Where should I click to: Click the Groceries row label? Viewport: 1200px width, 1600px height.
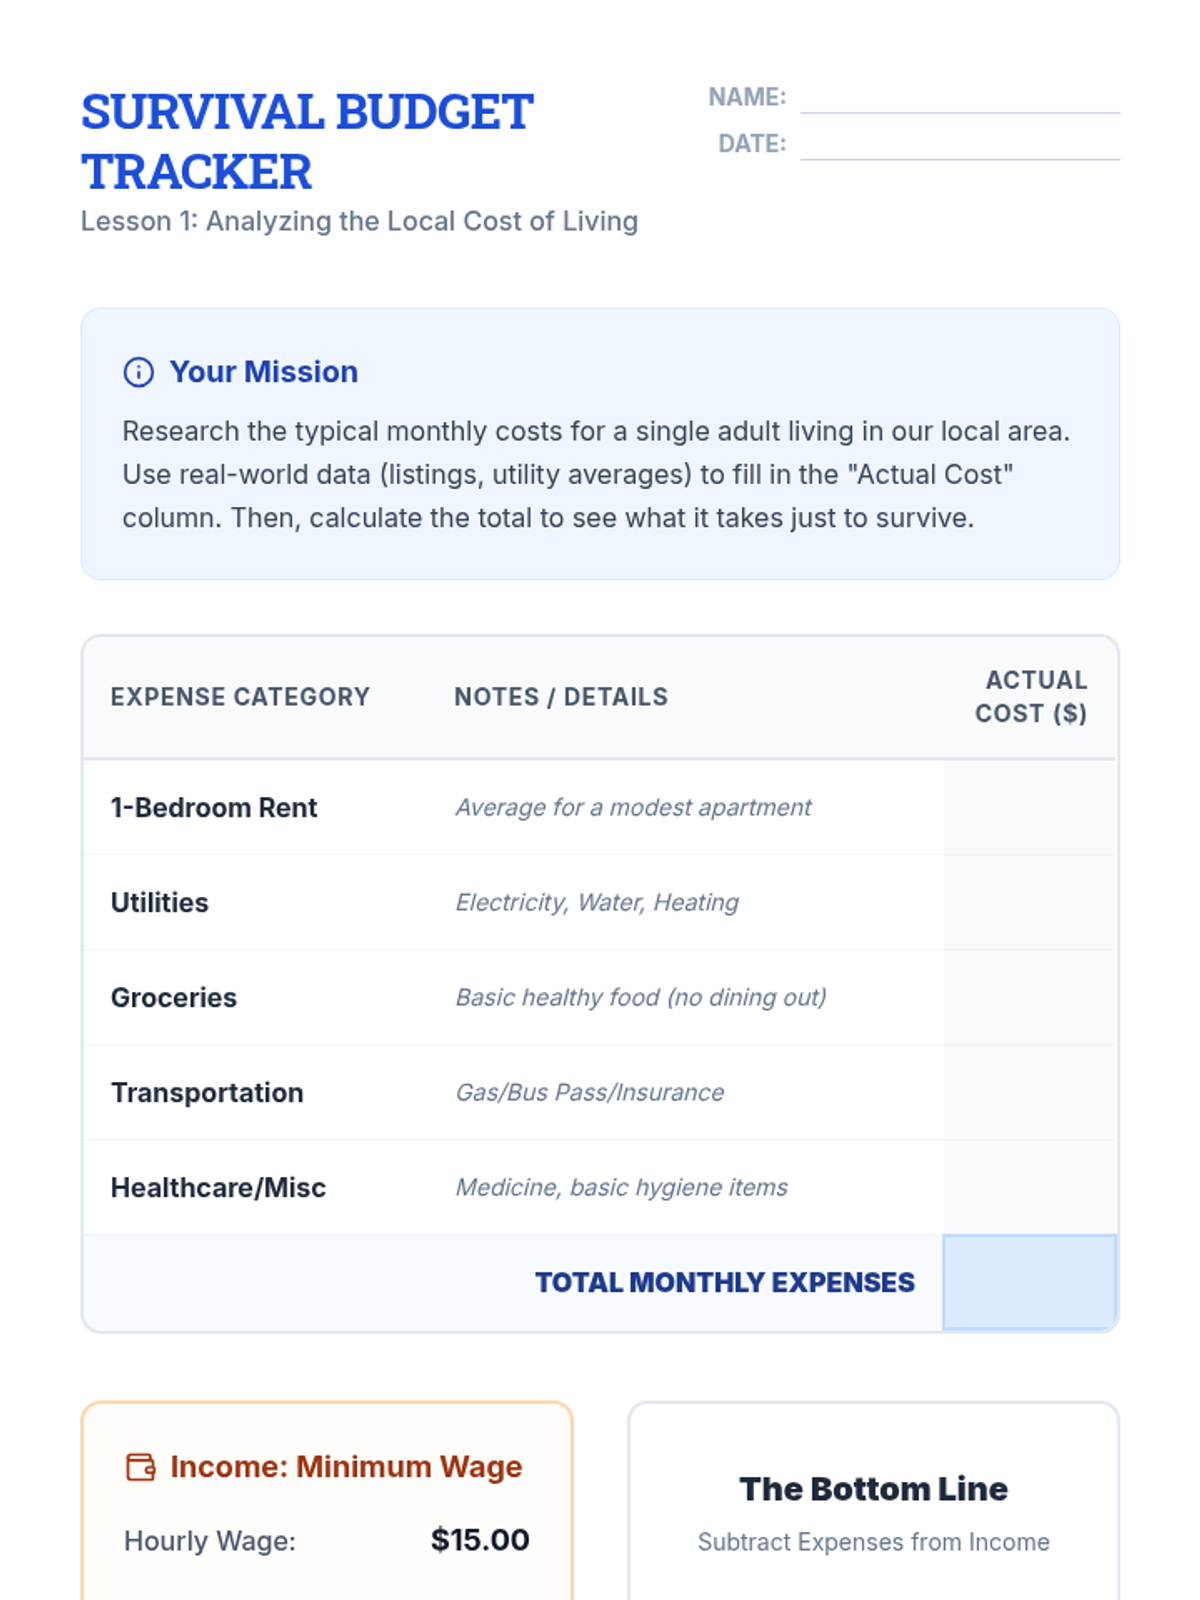coord(174,997)
